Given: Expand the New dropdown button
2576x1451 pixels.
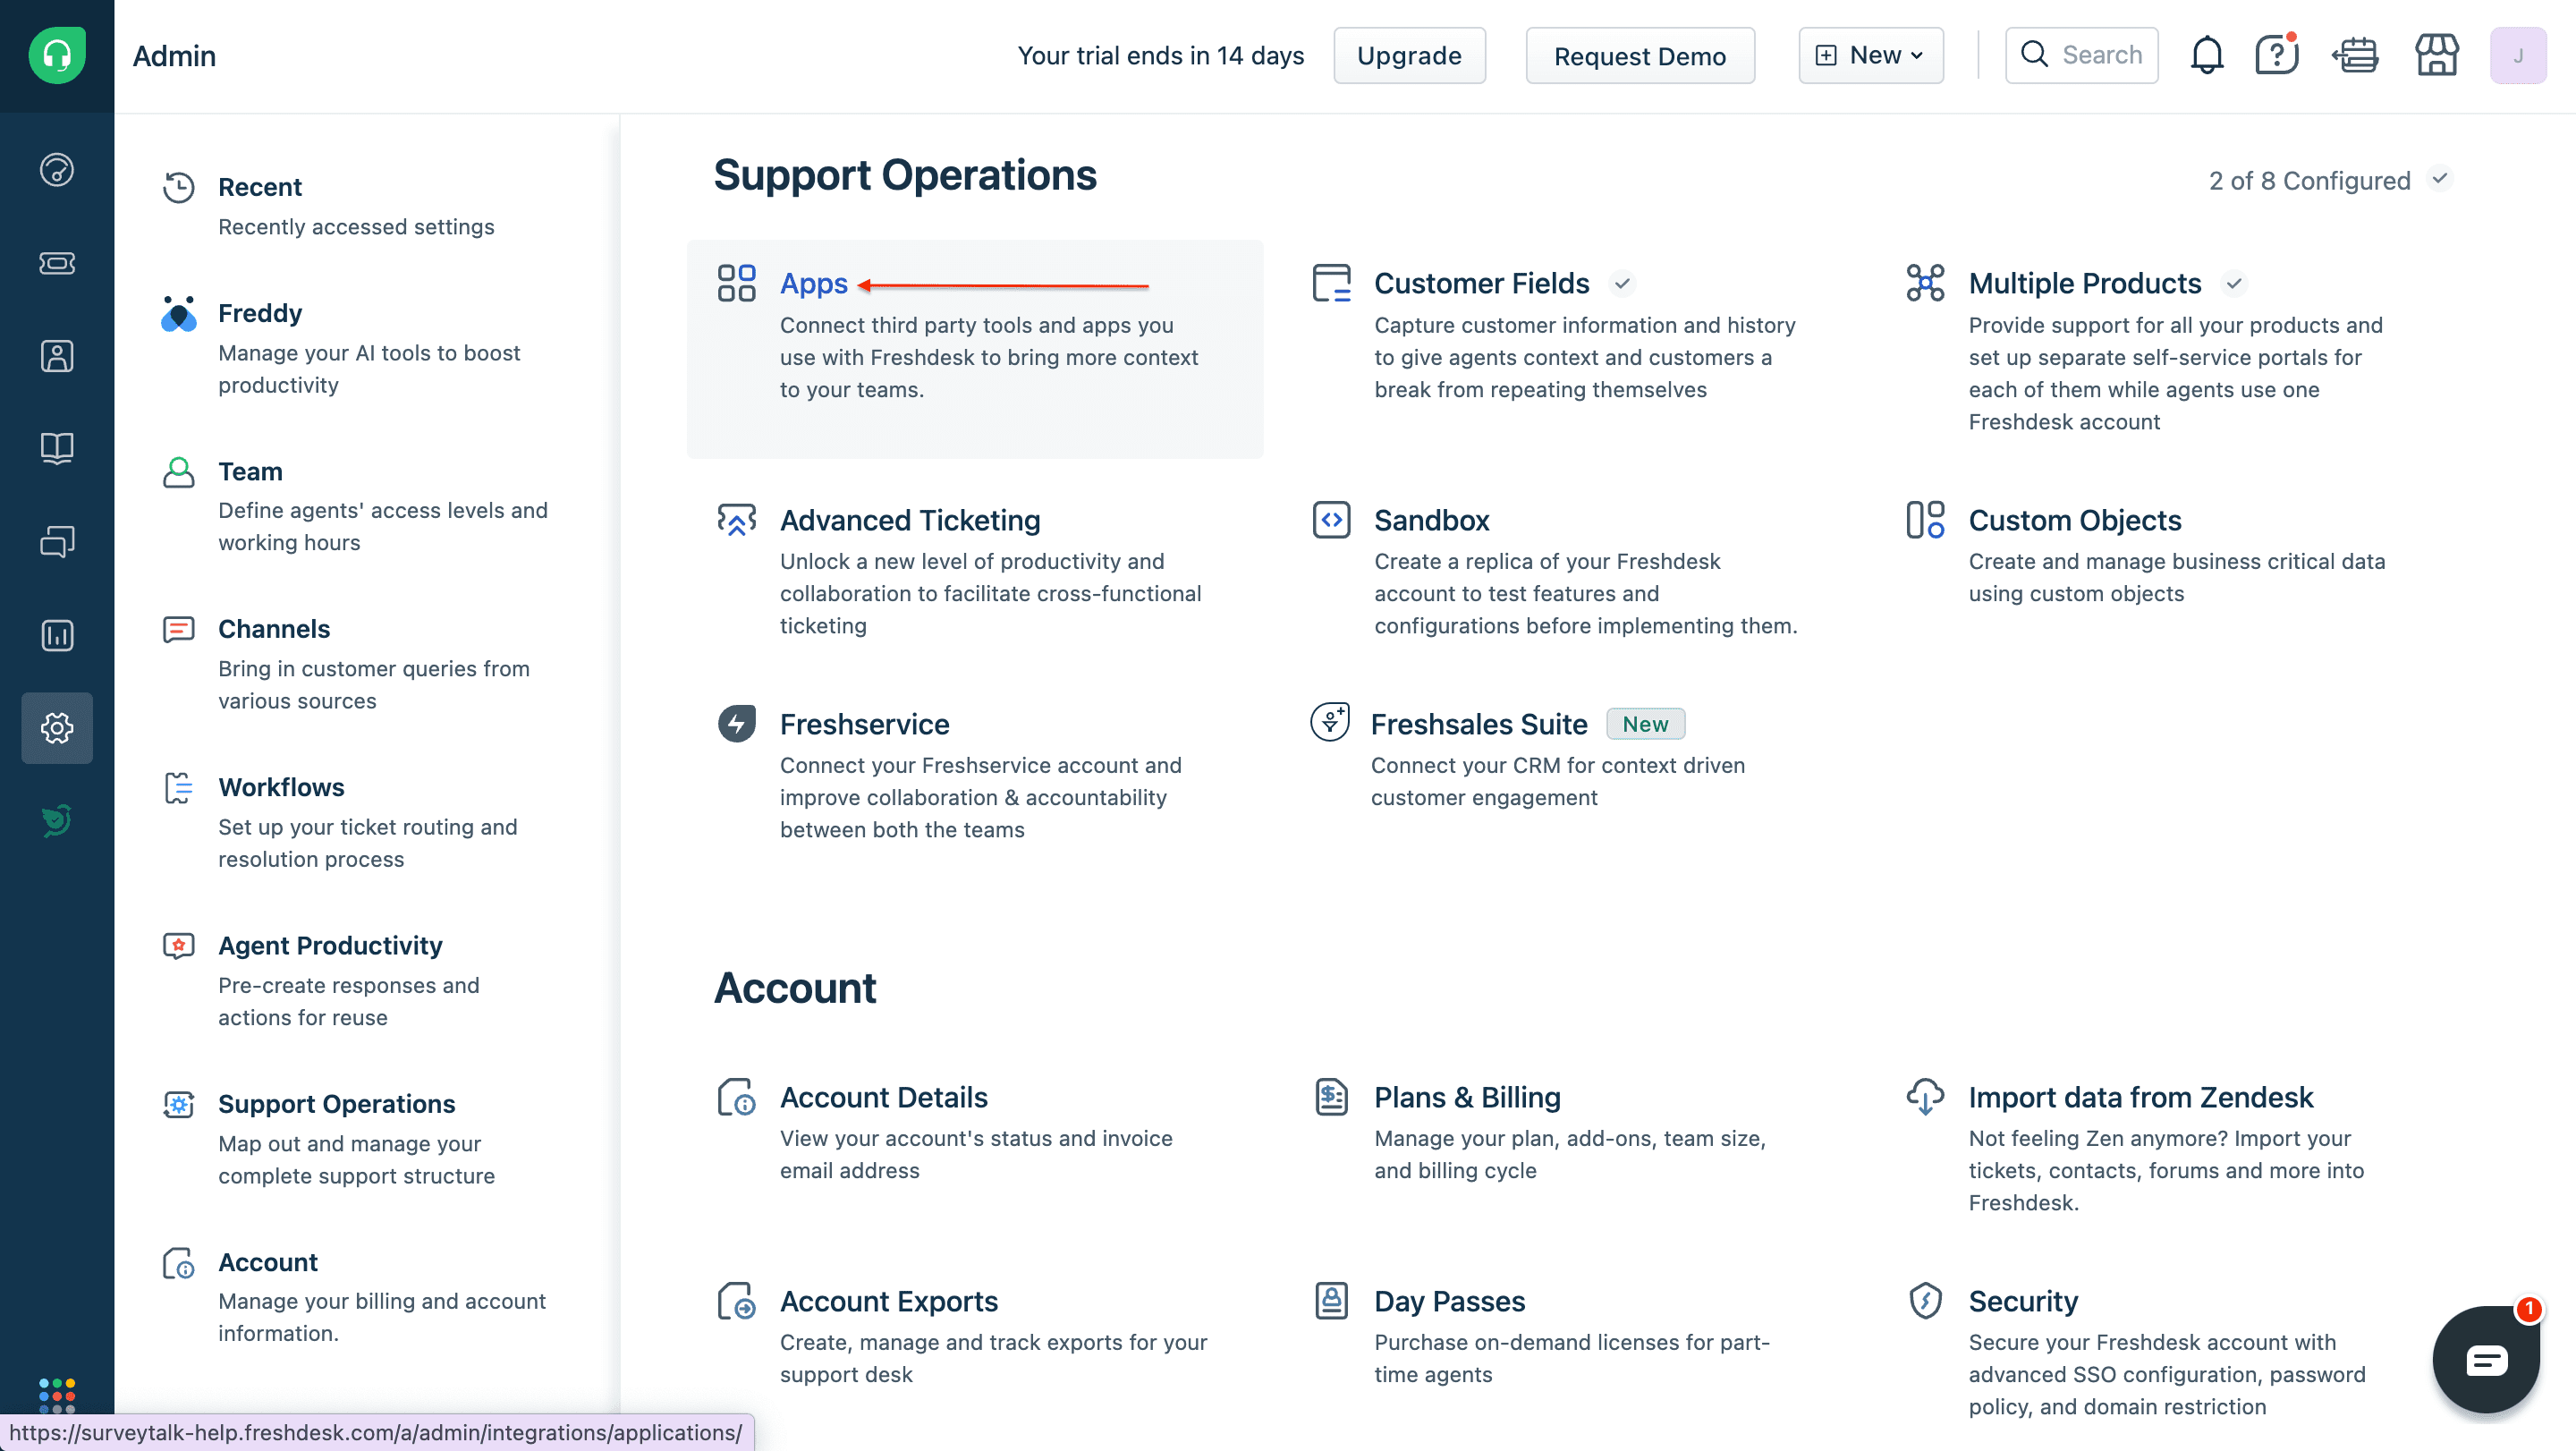Looking at the screenshot, I should pyautogui.click(x=1870, y=55).
